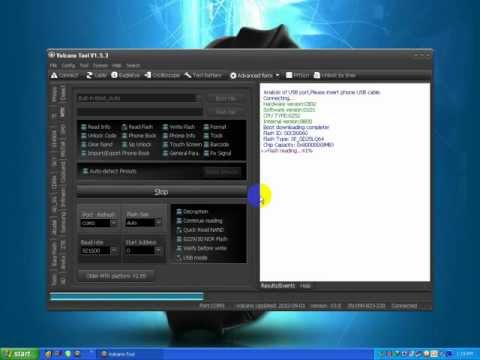Open the Windows Start button
Image resolution: width=480 pixels, height=360 pixels.
click(19, 354)
